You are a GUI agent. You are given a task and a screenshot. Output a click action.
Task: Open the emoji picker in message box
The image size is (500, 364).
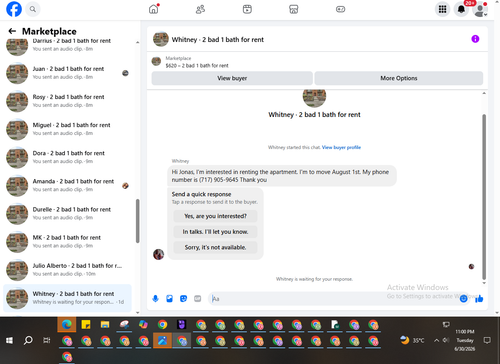click(463, 299)
